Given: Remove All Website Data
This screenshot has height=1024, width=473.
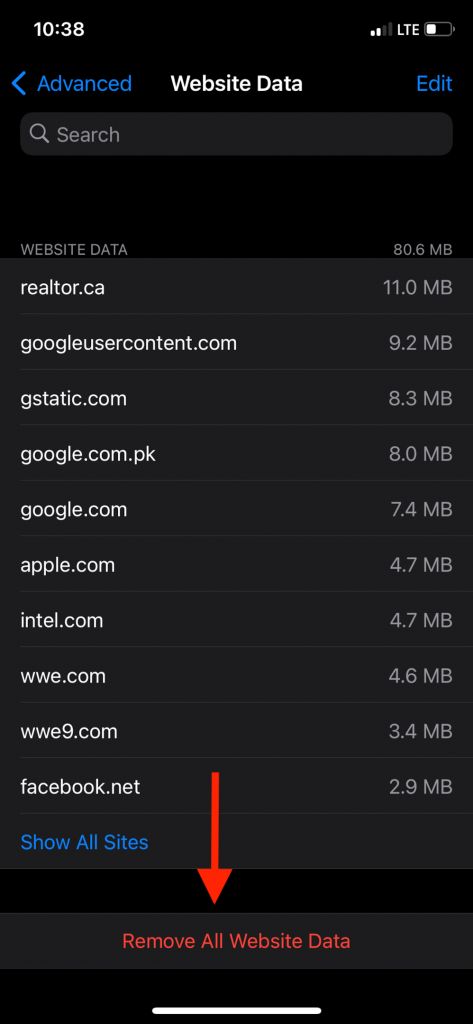Looking at the screenshot, I should [236, 941].
